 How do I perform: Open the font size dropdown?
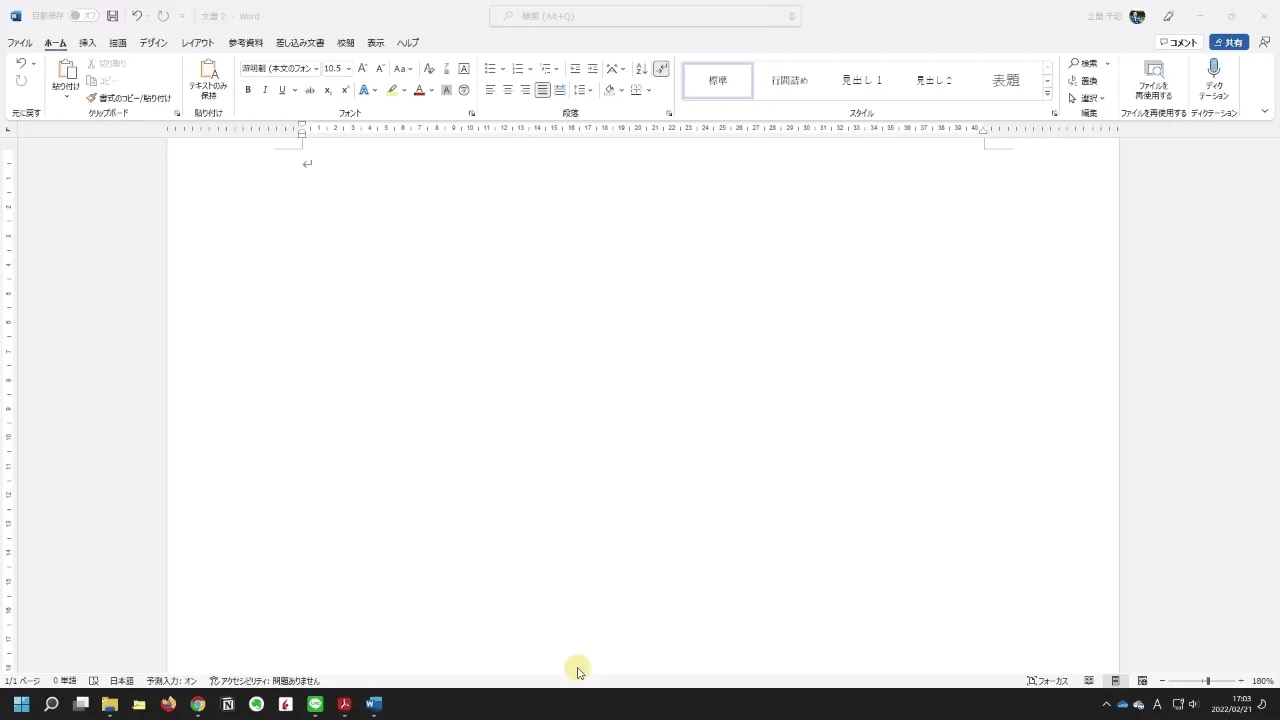[338, 68]
